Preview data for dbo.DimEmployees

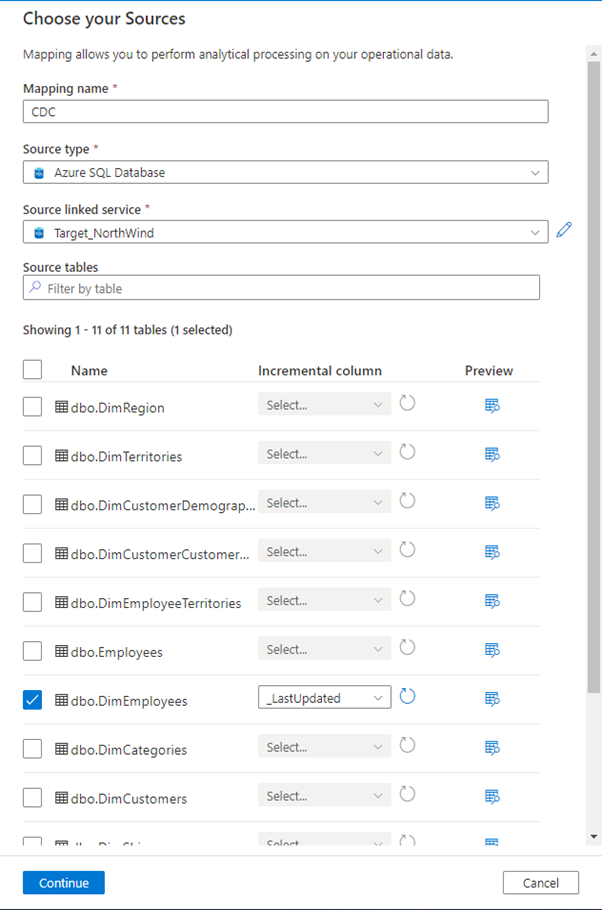click(492, 698)
